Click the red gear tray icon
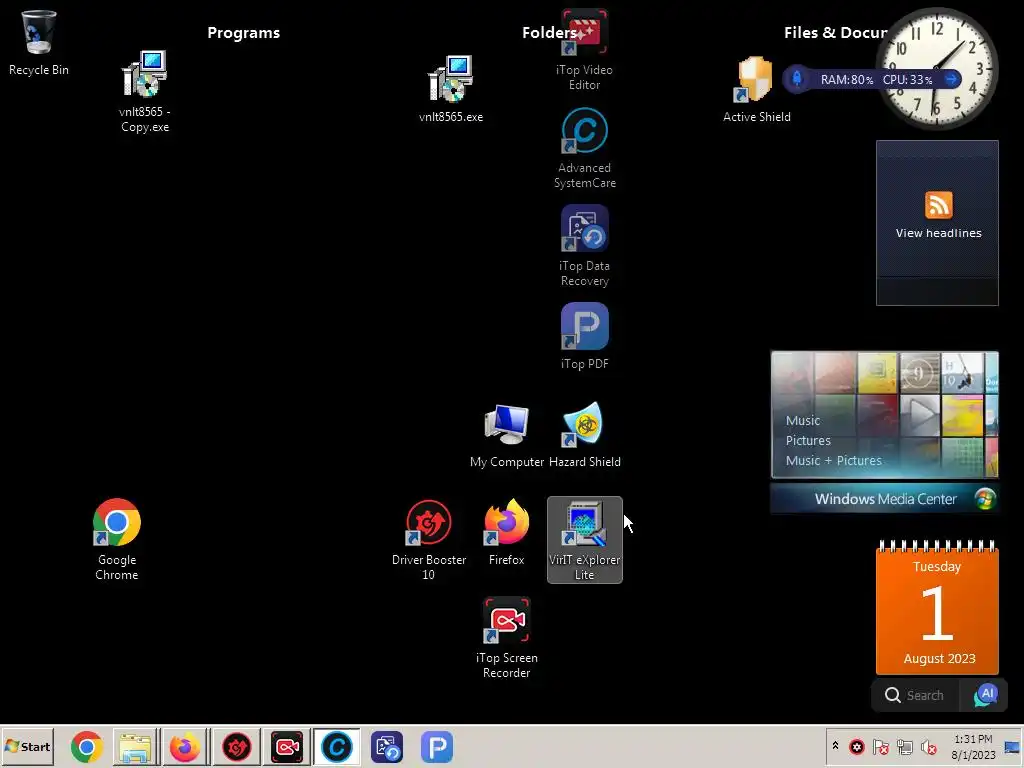This screenshot has width=1024, height=768. tap(857, 746)
